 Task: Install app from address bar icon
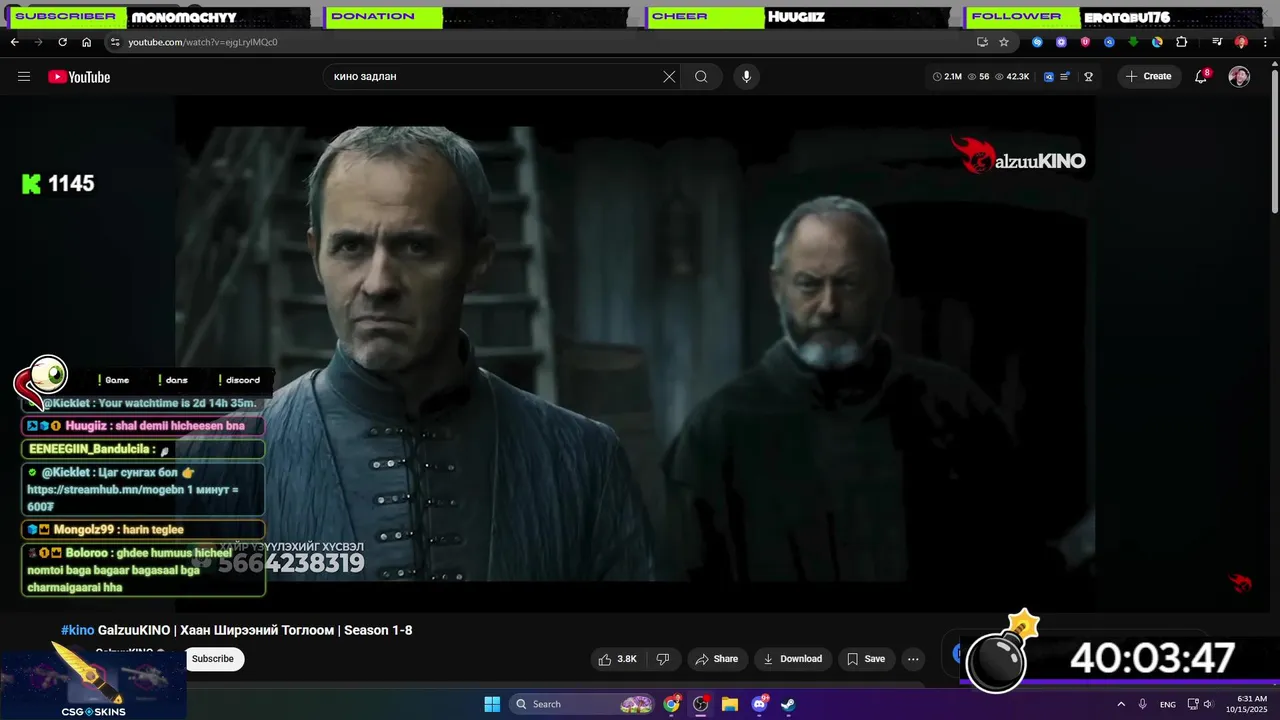pyautogui.click(x=982, y=42)
